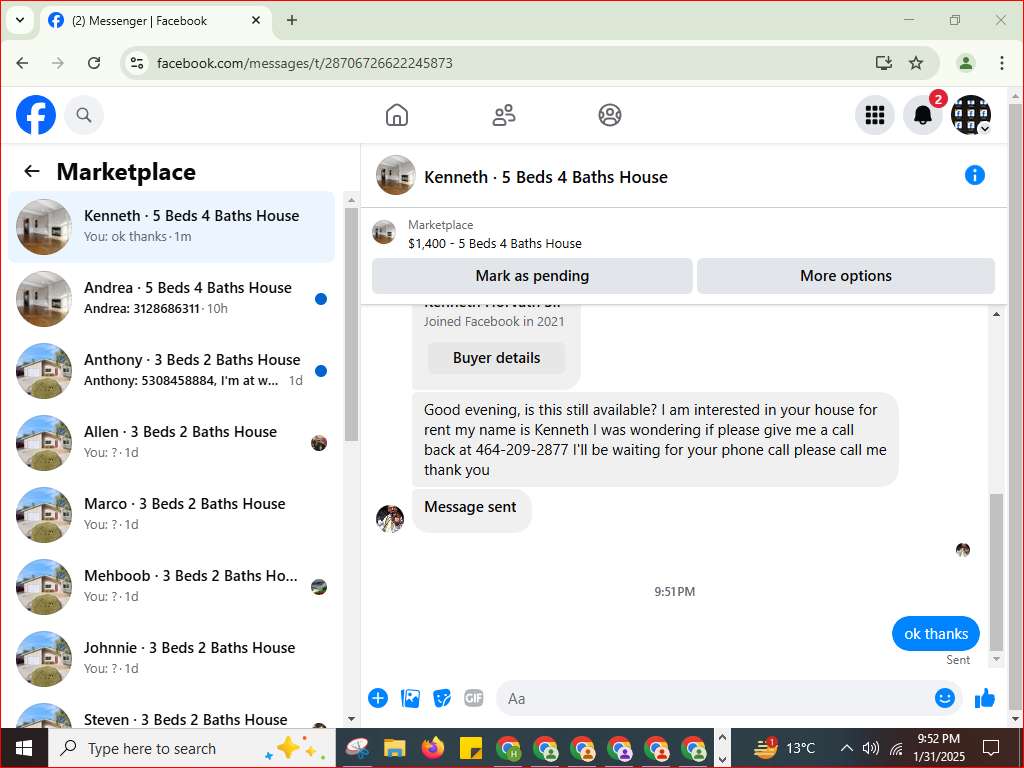Show hidden tray icons chevron
This screenshot has height=768, width=1024.
point(846,748)
